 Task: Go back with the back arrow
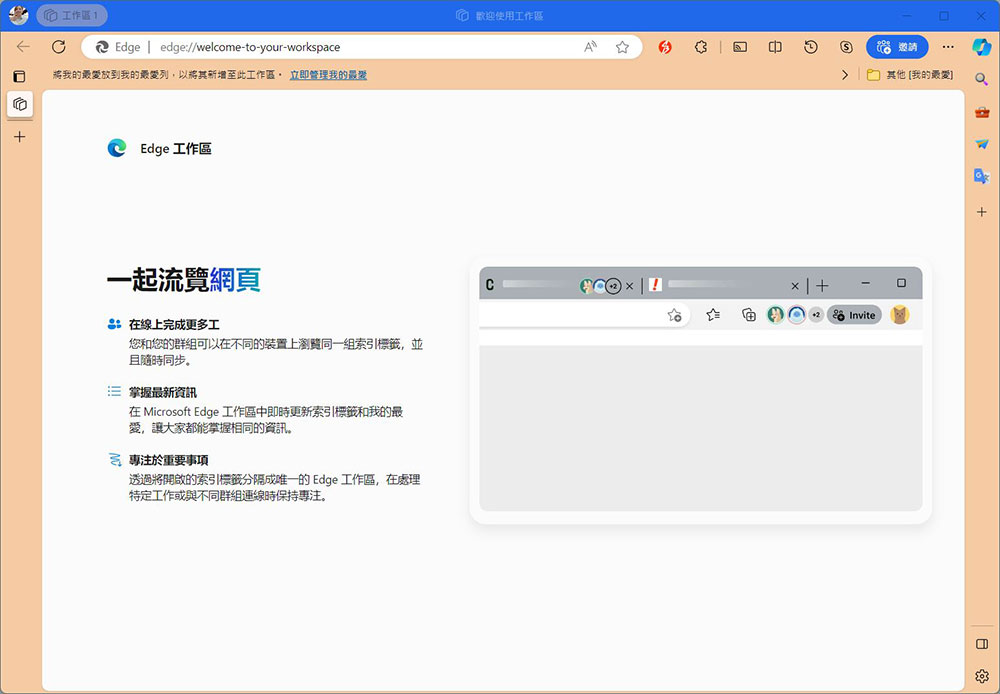pyautogui.click(x=23, y=47)
